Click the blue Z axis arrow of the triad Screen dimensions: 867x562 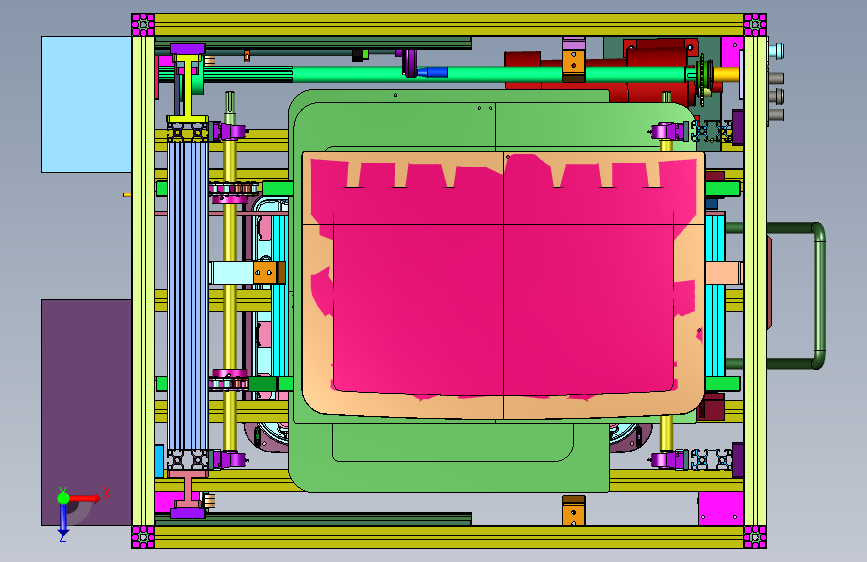click(64, 520)
